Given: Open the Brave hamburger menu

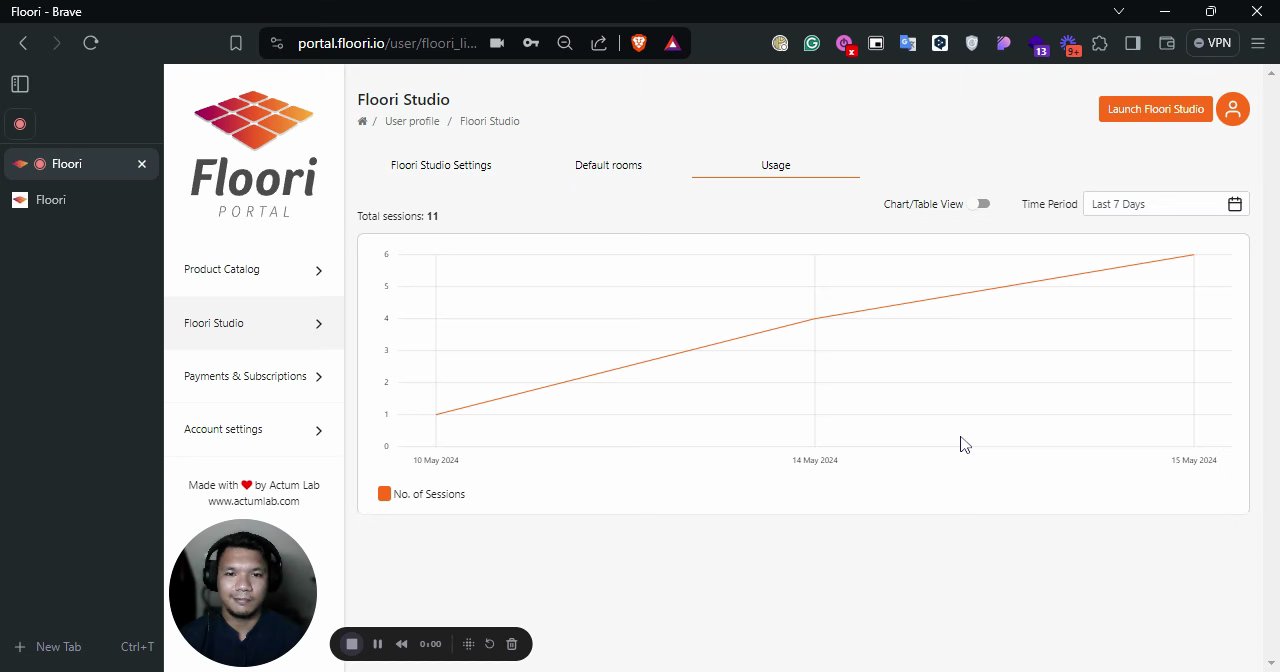Looking at the screenshot, I should coord(1258,43).
